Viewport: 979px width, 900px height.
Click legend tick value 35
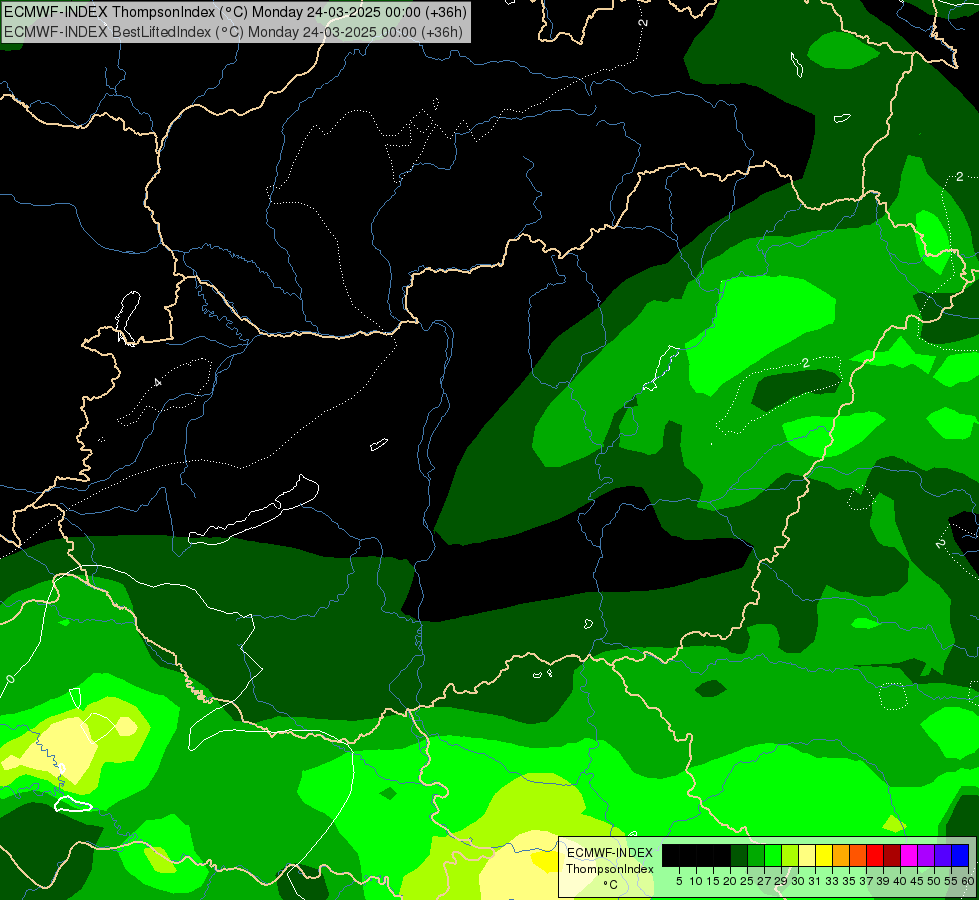click(849, 881)
